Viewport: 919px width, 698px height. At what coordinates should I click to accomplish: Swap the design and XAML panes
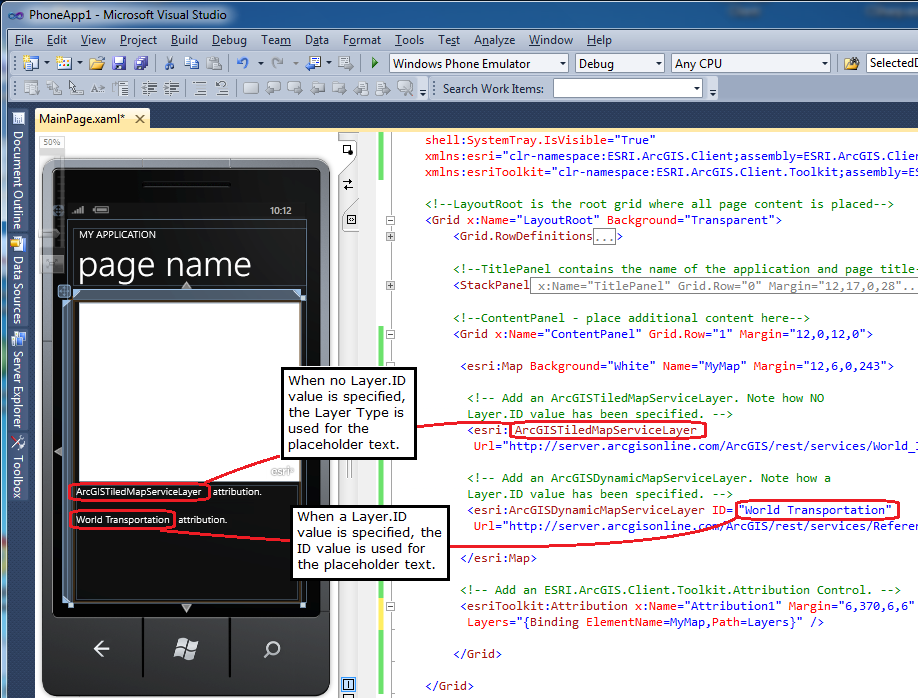pyautogui.click(x=348, y=185)
